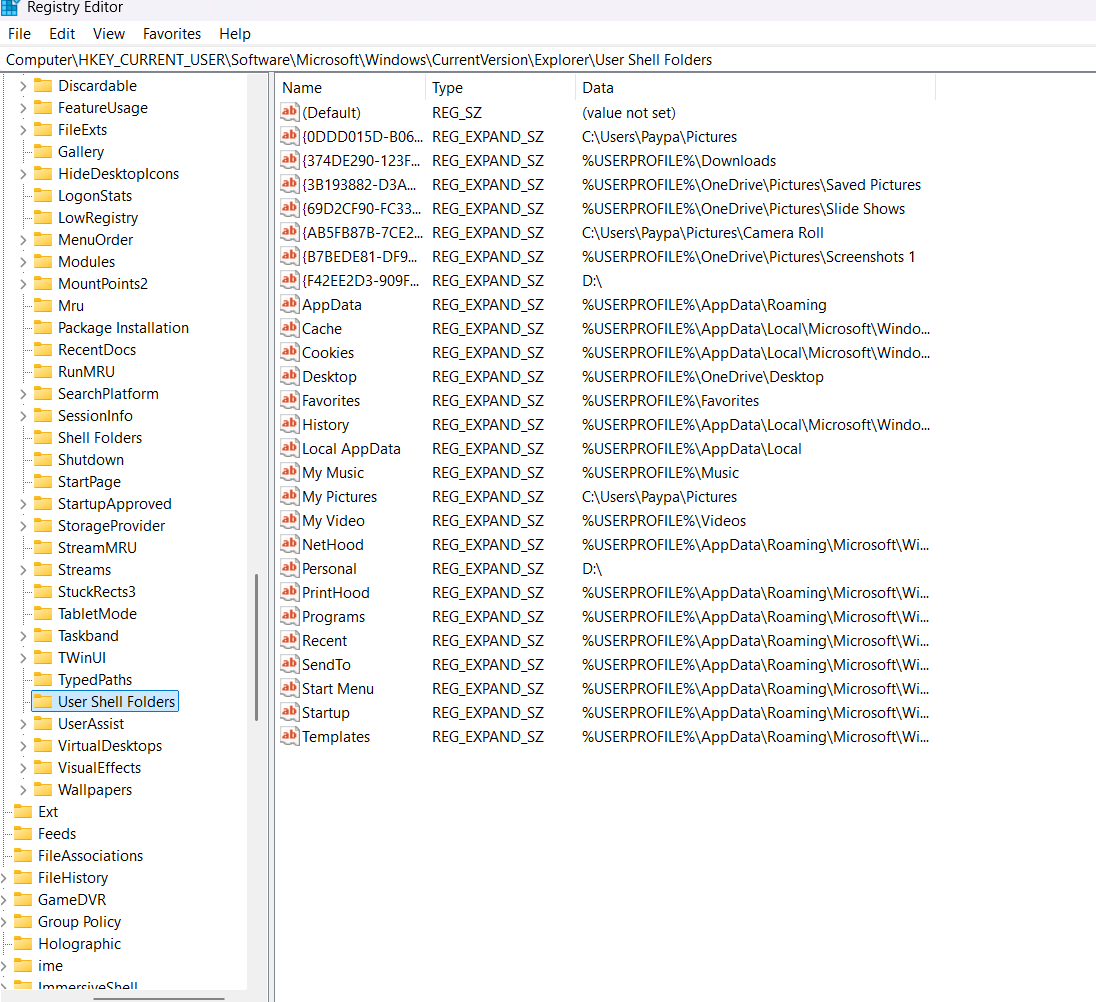Screen dimensions: 1096x1002
Task: Click the string icon beside Cache value
Action: point(289,328)
